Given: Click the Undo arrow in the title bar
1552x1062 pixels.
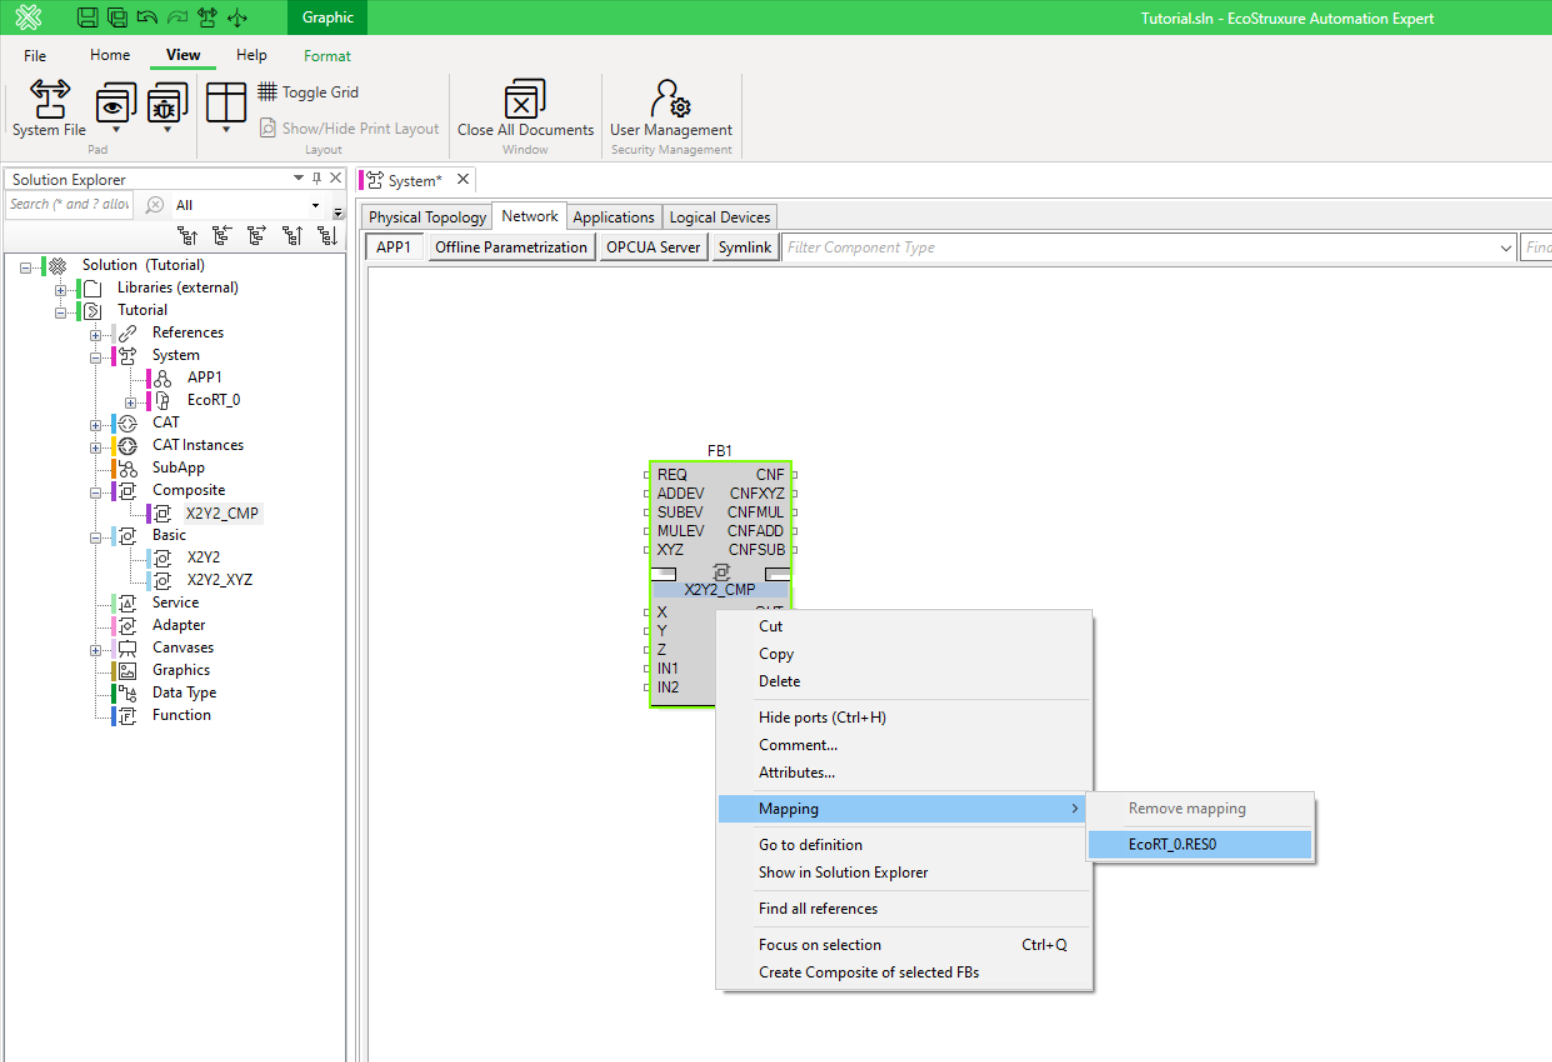Looking at the screenshot, I should [x=147, y=17].
